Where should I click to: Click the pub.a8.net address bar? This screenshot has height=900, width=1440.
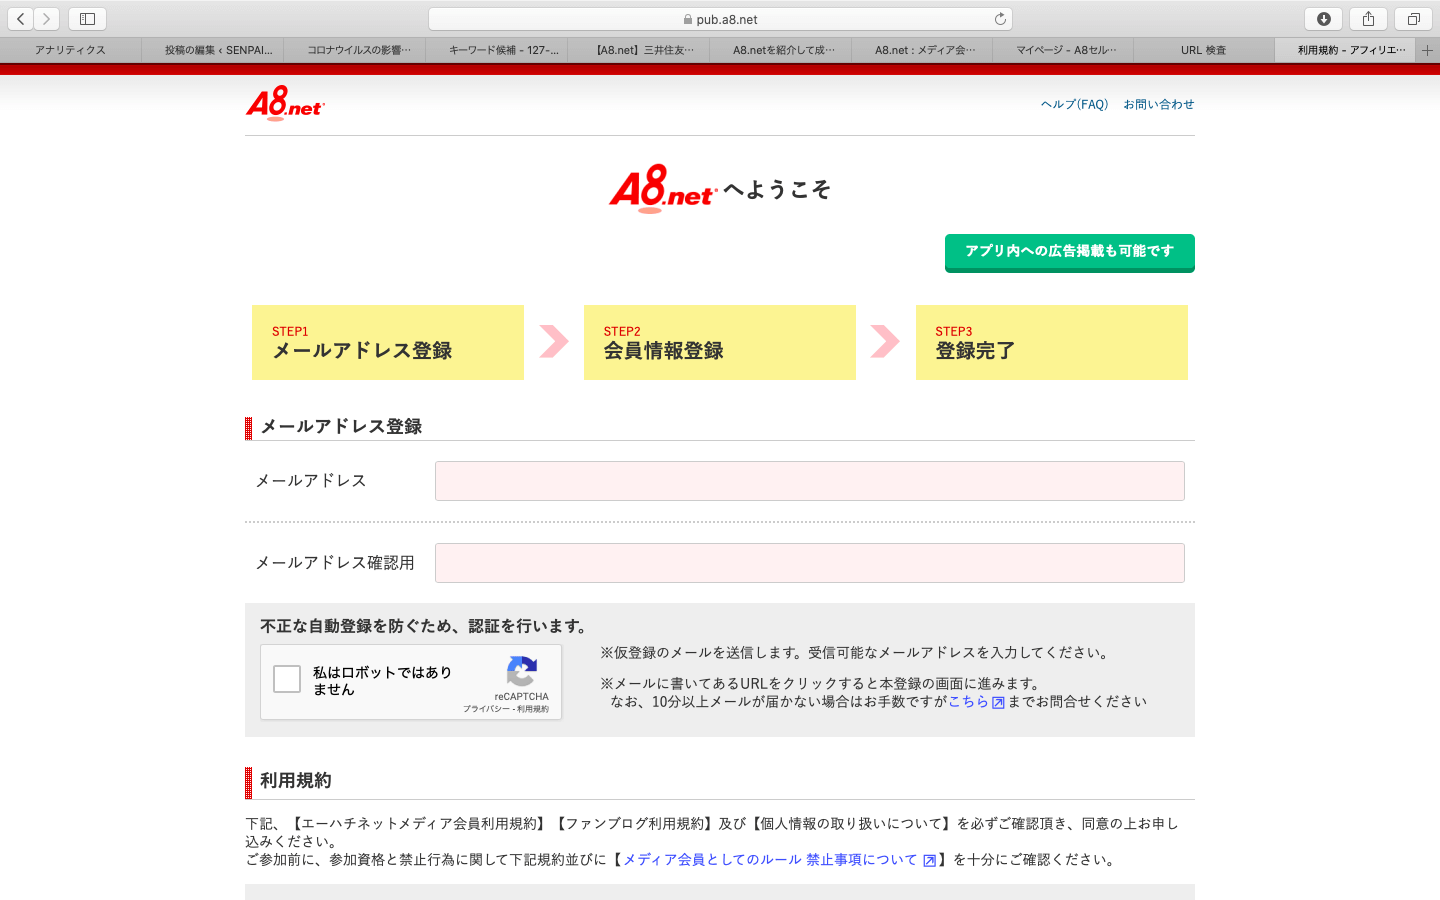coord(720,19)
